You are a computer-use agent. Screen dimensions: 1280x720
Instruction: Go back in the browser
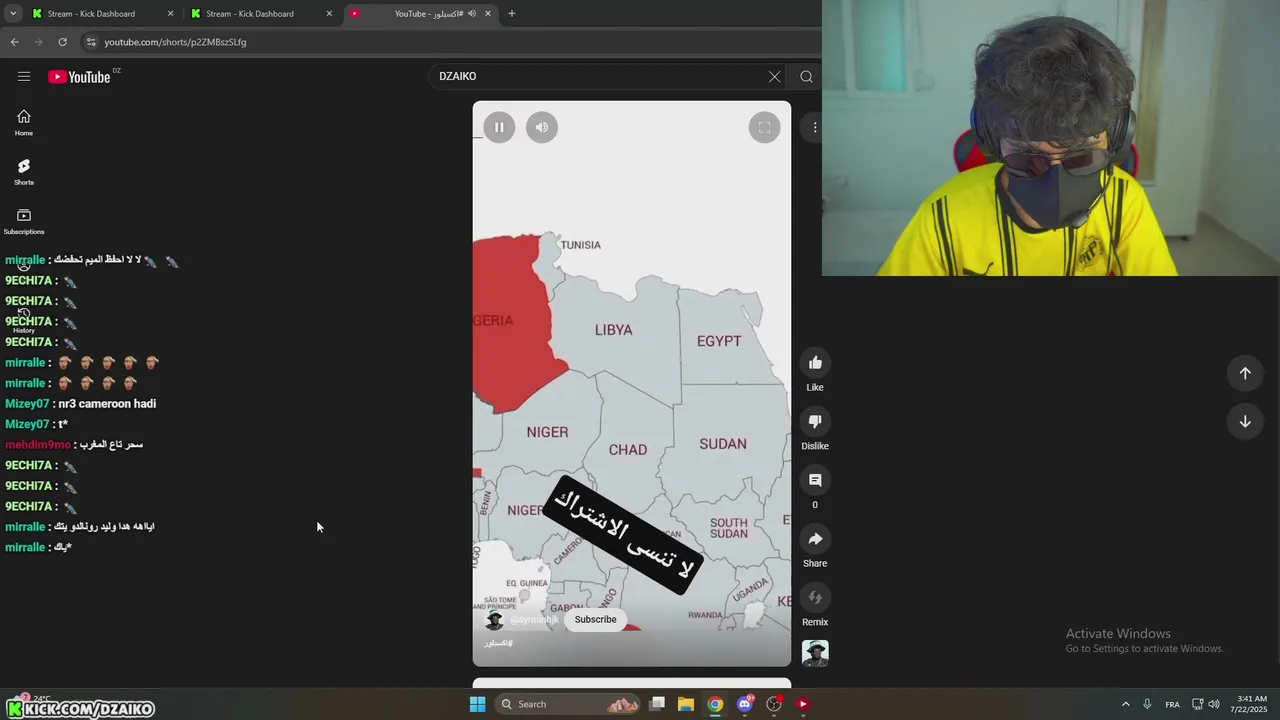pos(14,42)
